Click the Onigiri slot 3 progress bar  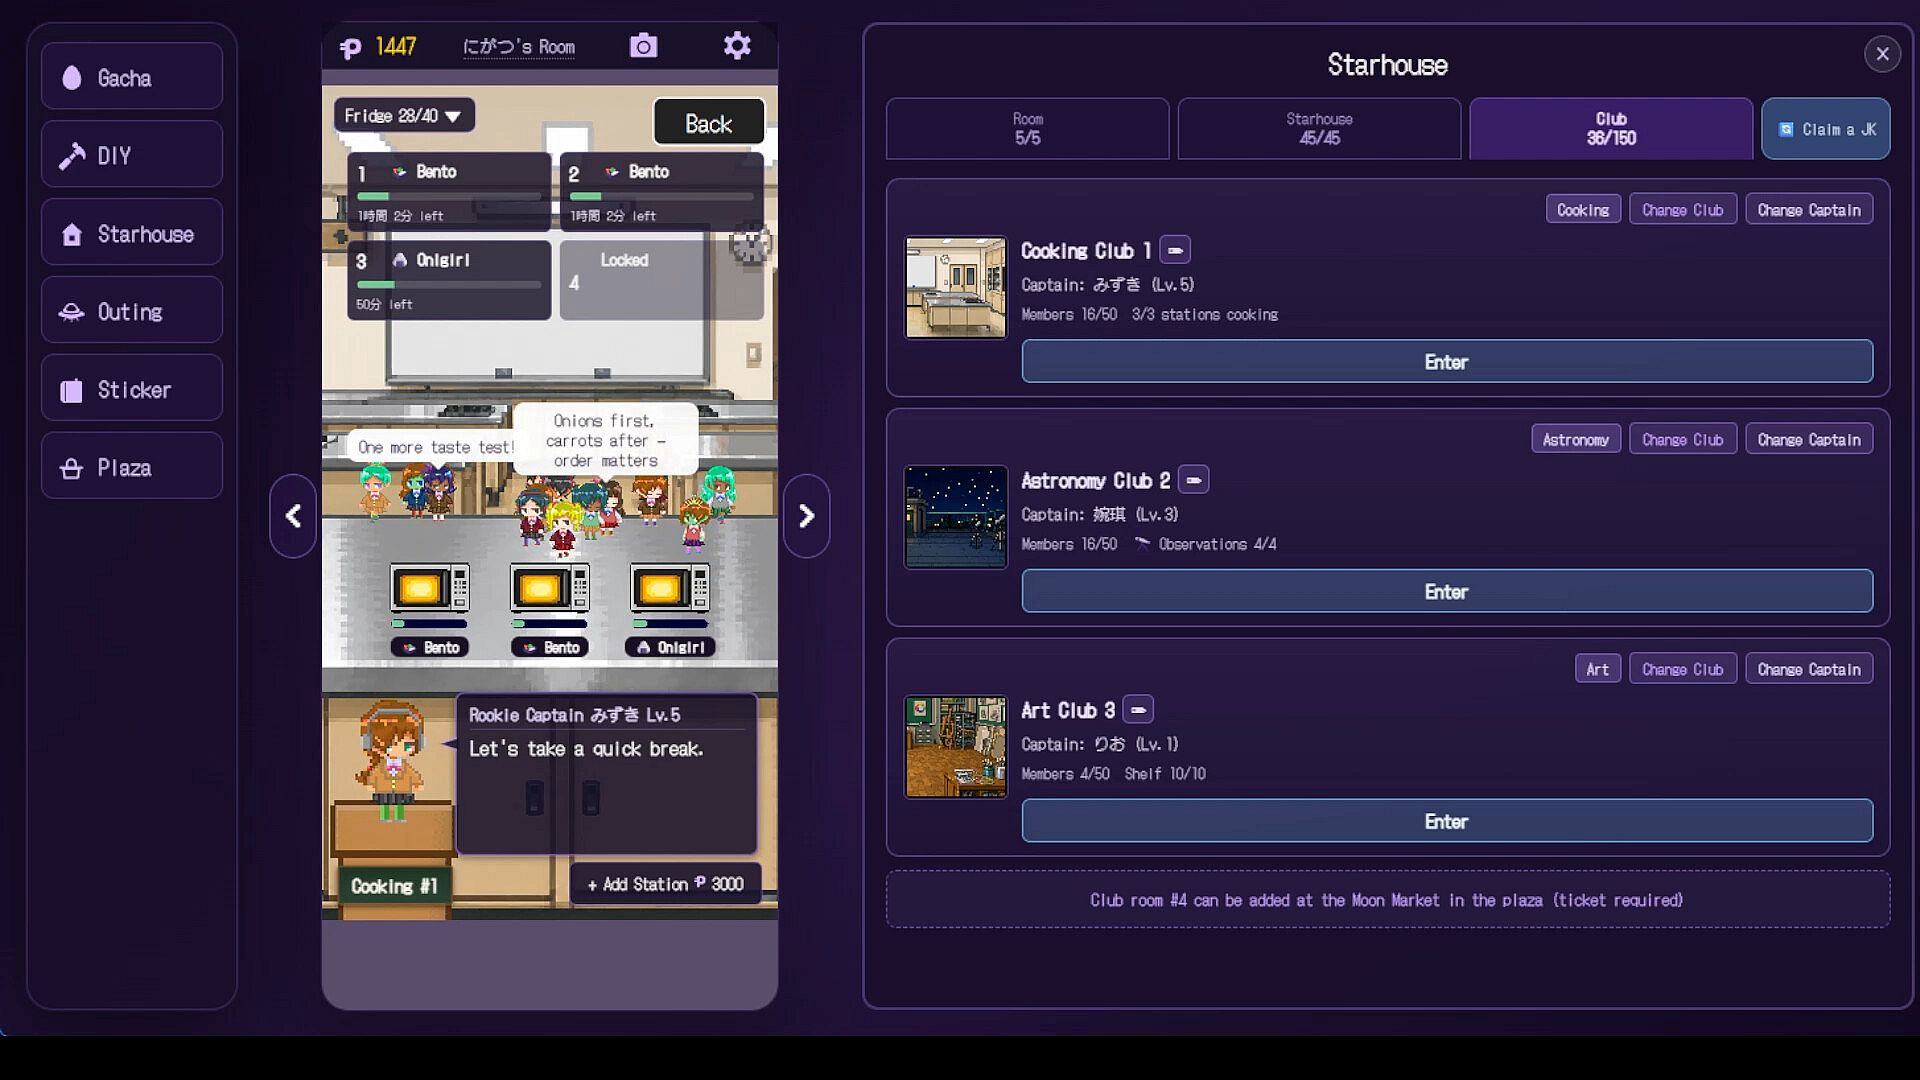(449, 285)
